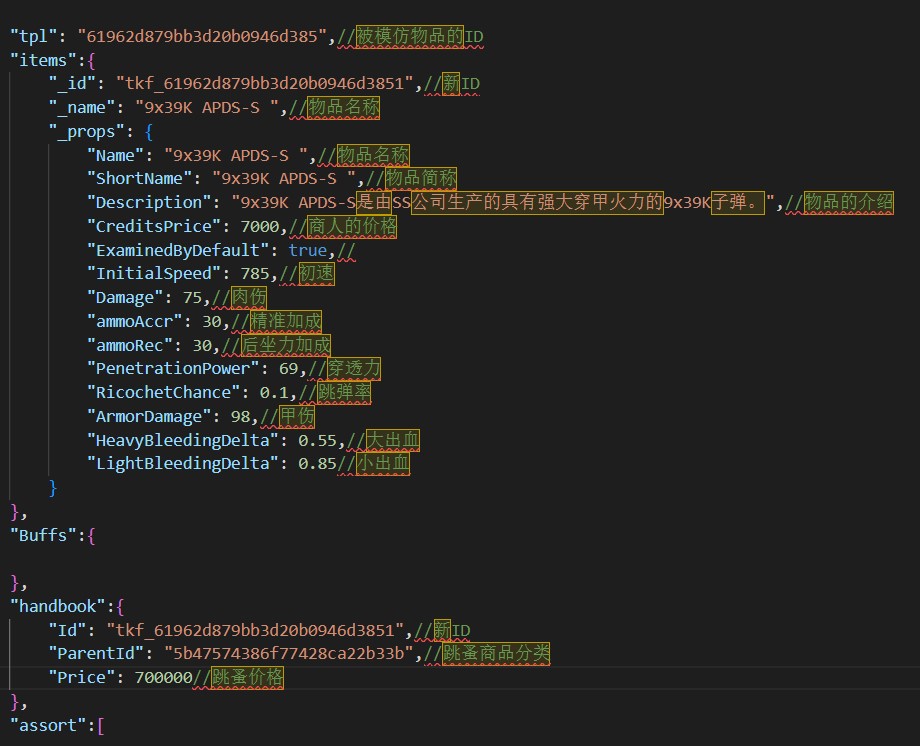Click the comment 肉伤
Viewport: 920px width, 746px height.
point(249,298)
